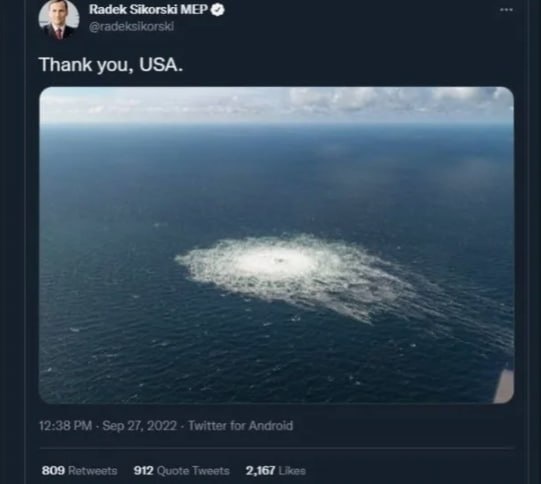Click the 912 quote tweet count number
Screen dimensions: 541x484
coord(144,471)
